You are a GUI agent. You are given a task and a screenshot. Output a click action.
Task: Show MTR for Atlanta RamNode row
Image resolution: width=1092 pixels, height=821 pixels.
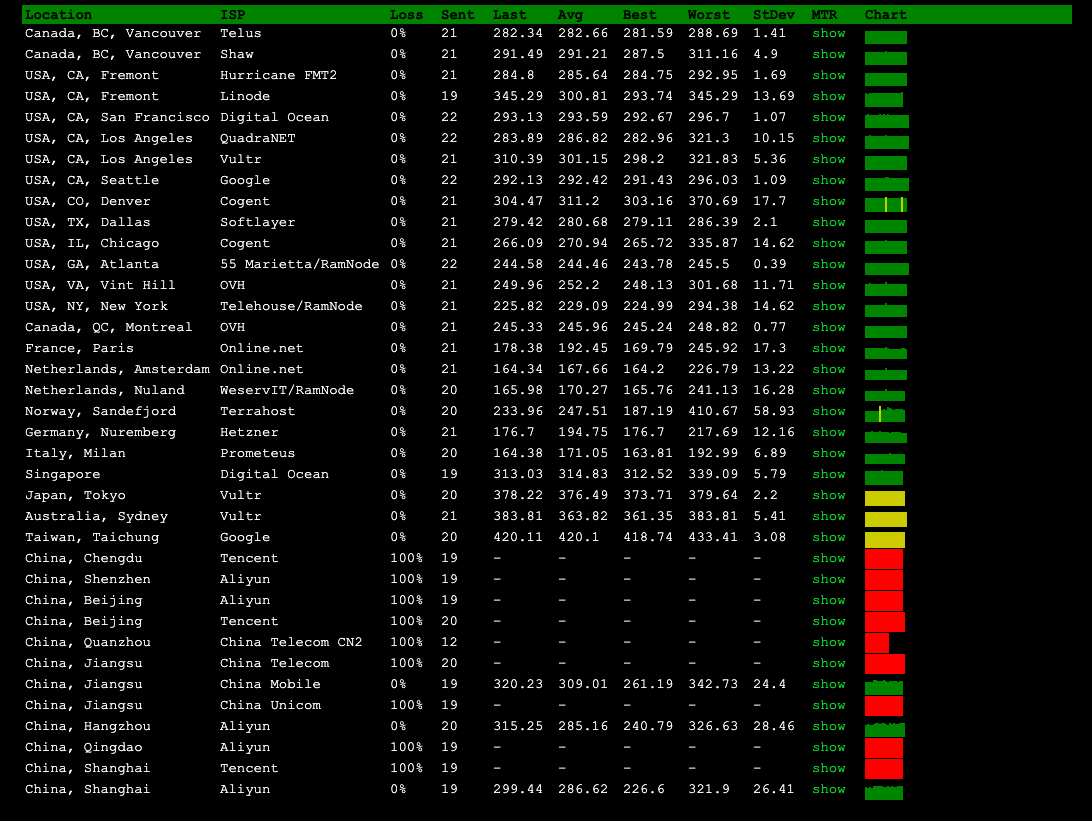pos(829,264)
